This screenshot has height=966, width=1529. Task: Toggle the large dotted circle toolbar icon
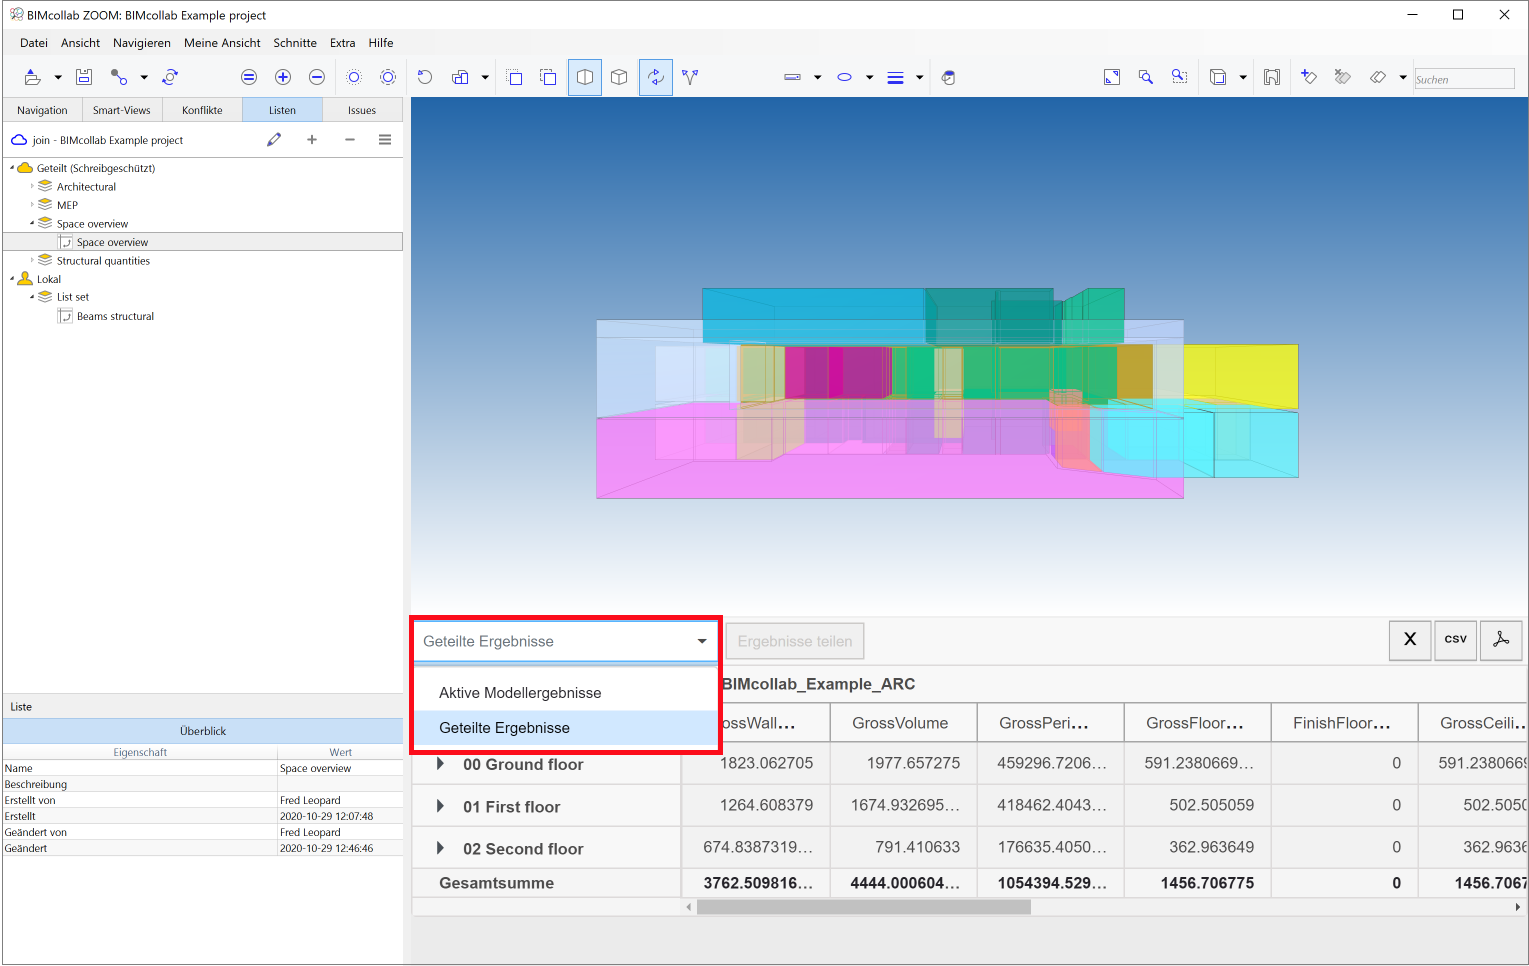click(x=388, y=77)
